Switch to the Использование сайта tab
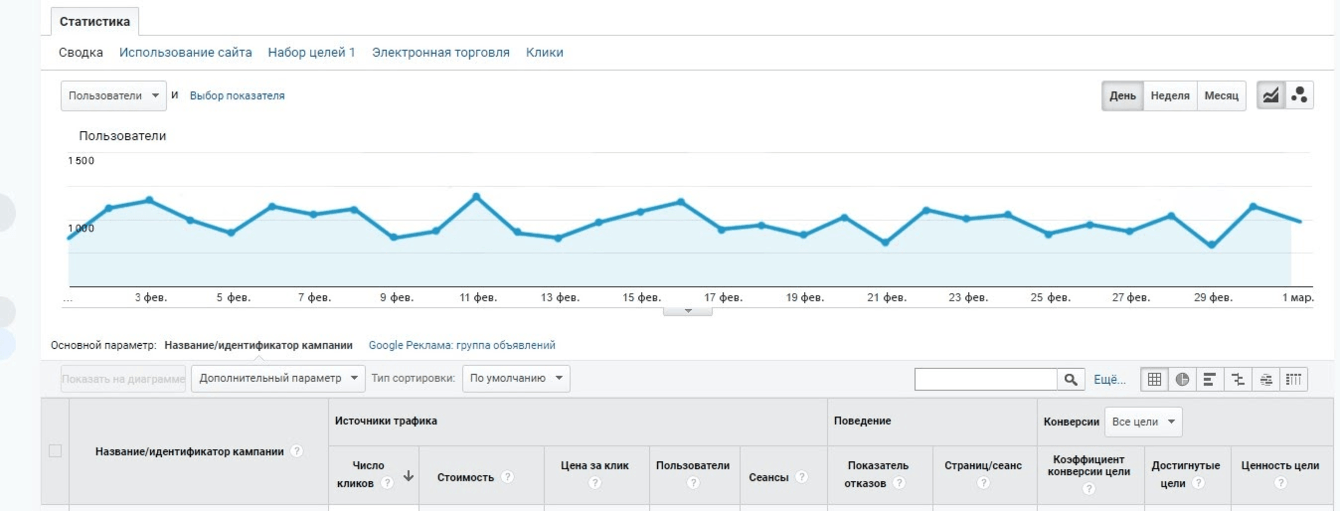This screenshot has width=1340, height=511. click(185, 52)
